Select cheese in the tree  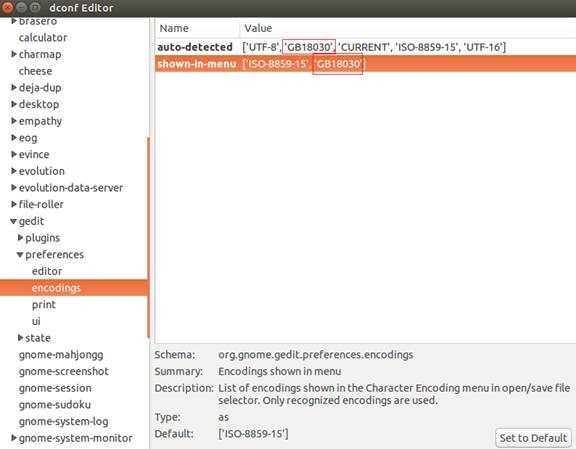[35, 71]
